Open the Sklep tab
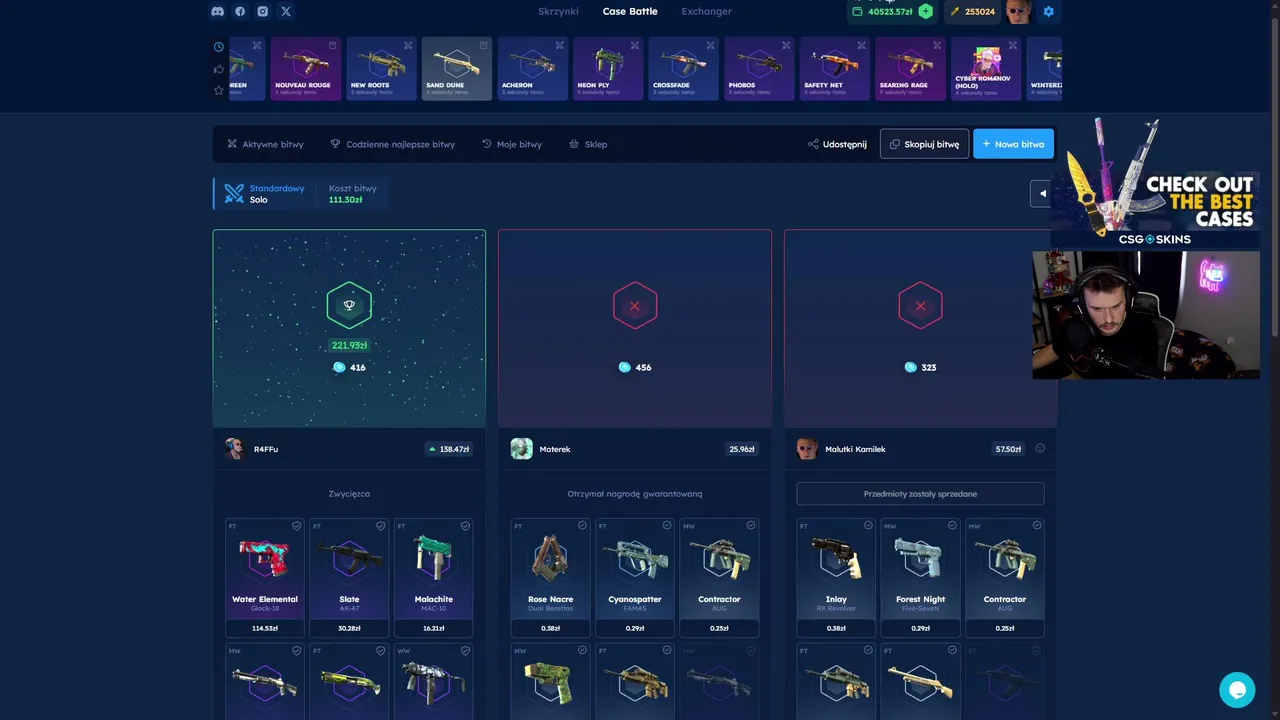 pyautogui.click(x=588, y=144)
